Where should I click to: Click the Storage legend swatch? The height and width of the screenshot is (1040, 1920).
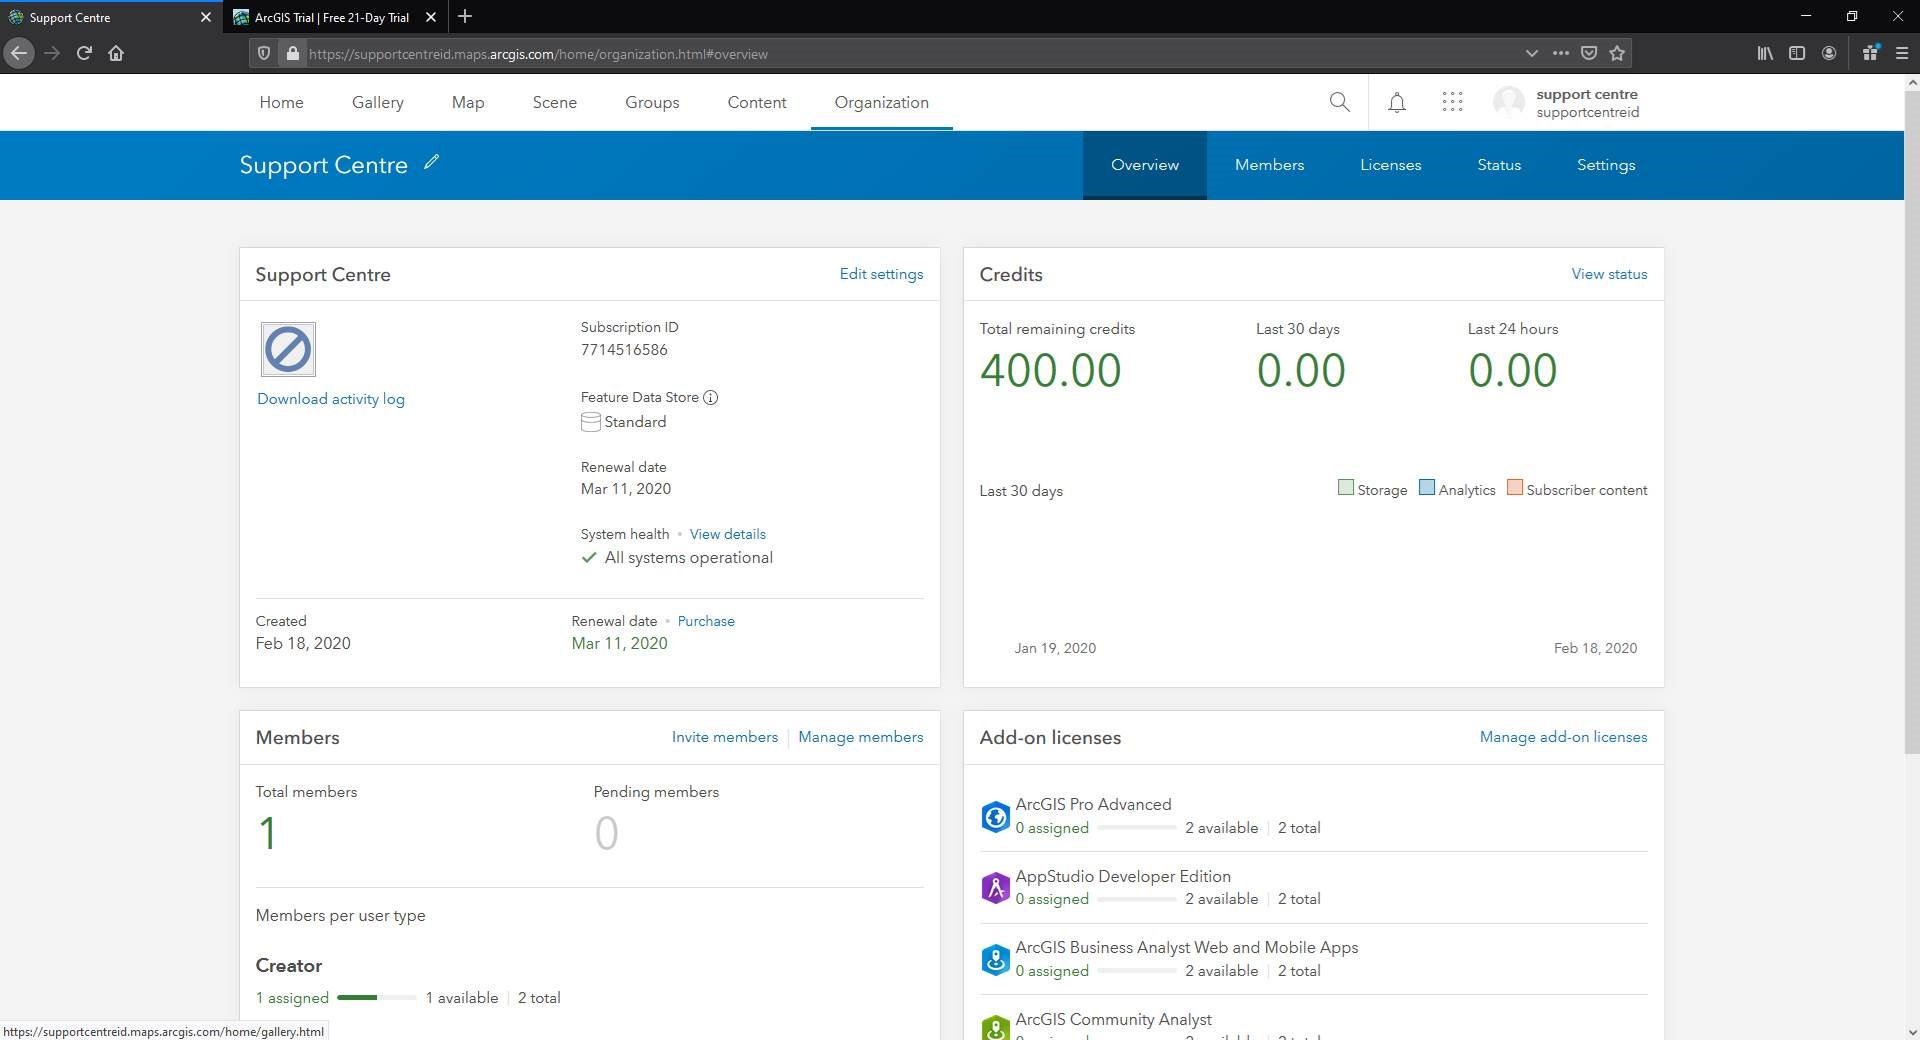[1345, 488]
